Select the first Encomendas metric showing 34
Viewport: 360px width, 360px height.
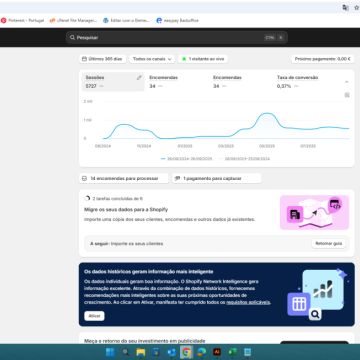(163, 82)
